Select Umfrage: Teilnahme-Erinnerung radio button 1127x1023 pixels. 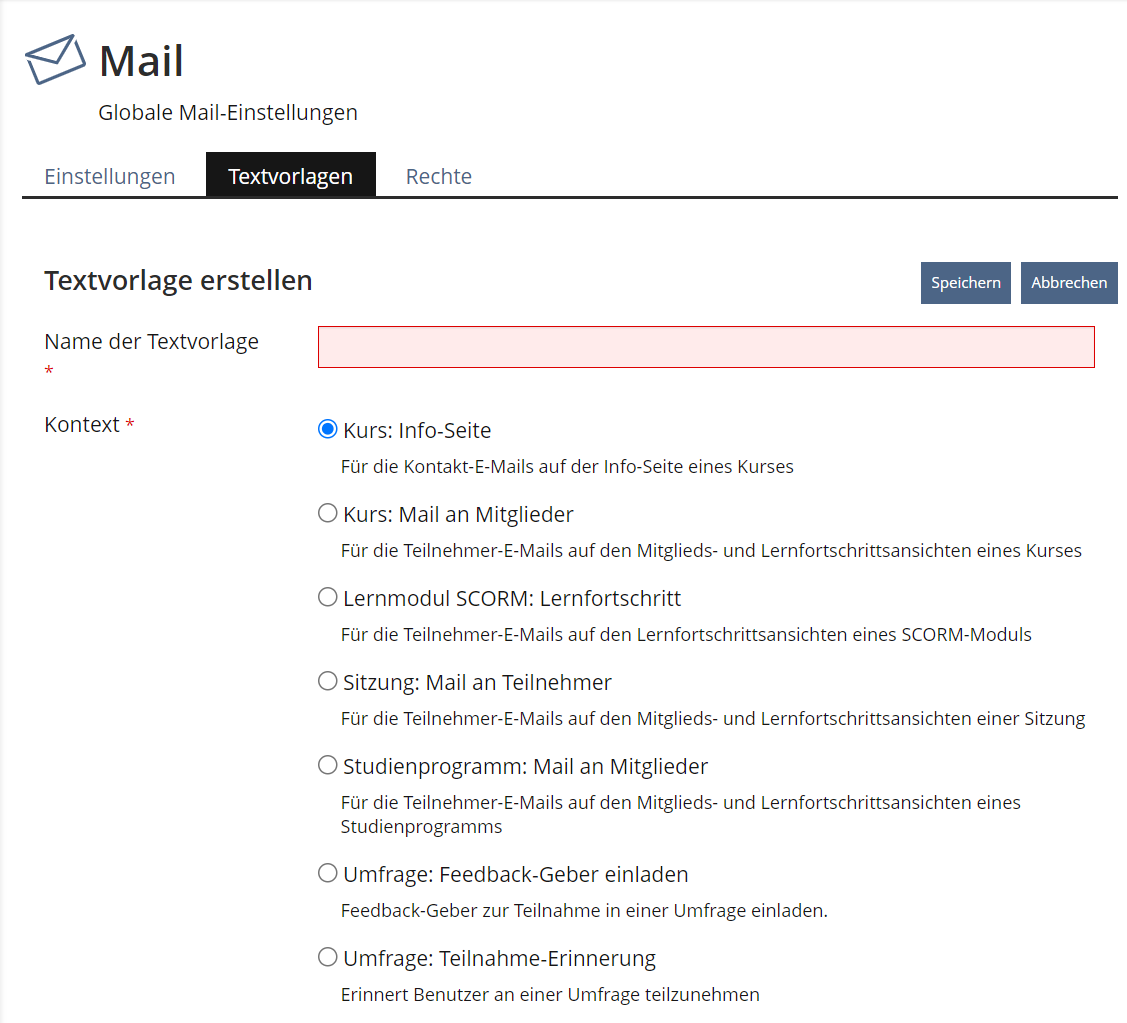(x=327, y=957)
